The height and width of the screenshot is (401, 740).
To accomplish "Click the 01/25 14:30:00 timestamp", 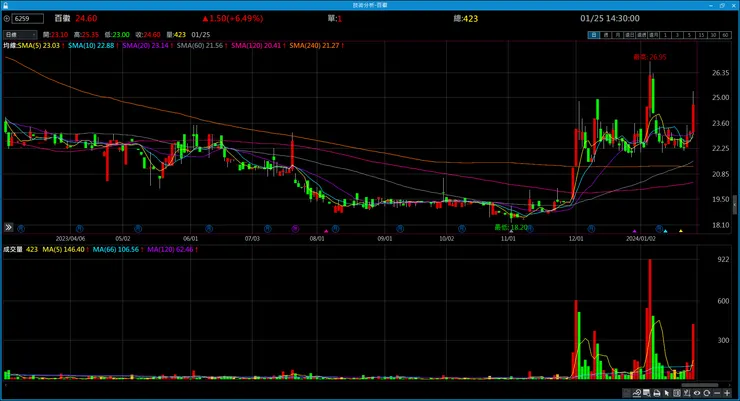I will 610,18.
